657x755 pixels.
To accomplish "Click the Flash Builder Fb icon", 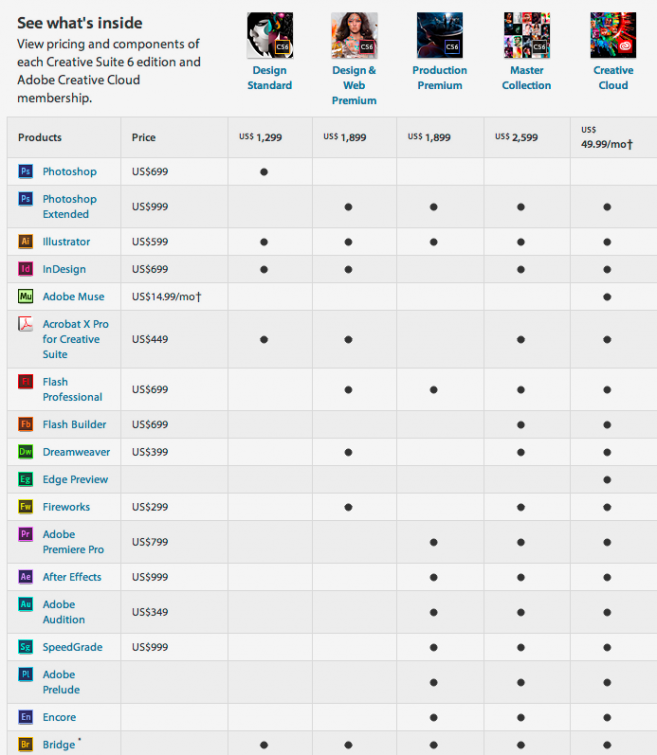I will (x=26, y=424).
